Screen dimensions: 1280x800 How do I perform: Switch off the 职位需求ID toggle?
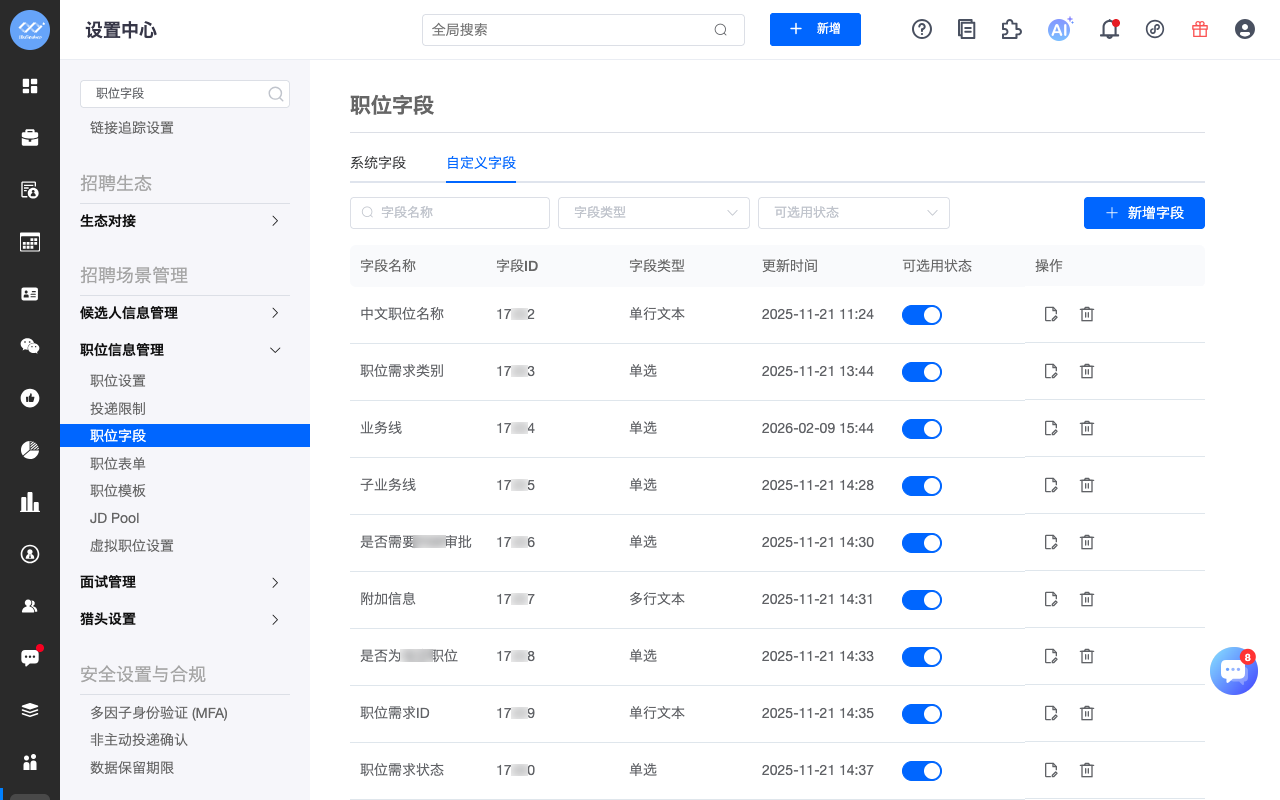point(922,714)
